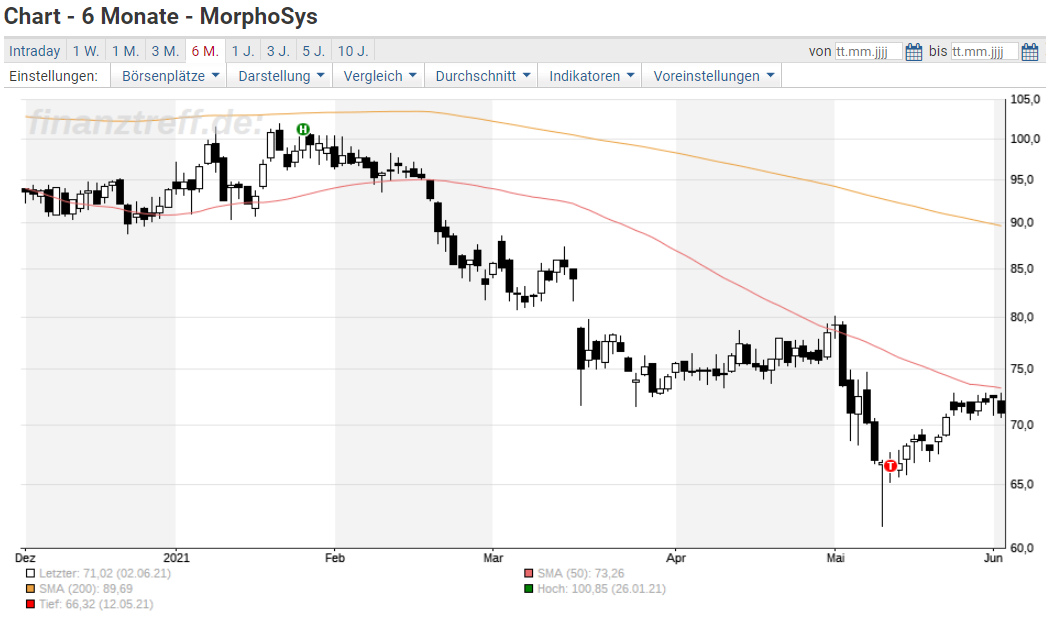Click the 'Einstellungen:' label

point(53,76)
